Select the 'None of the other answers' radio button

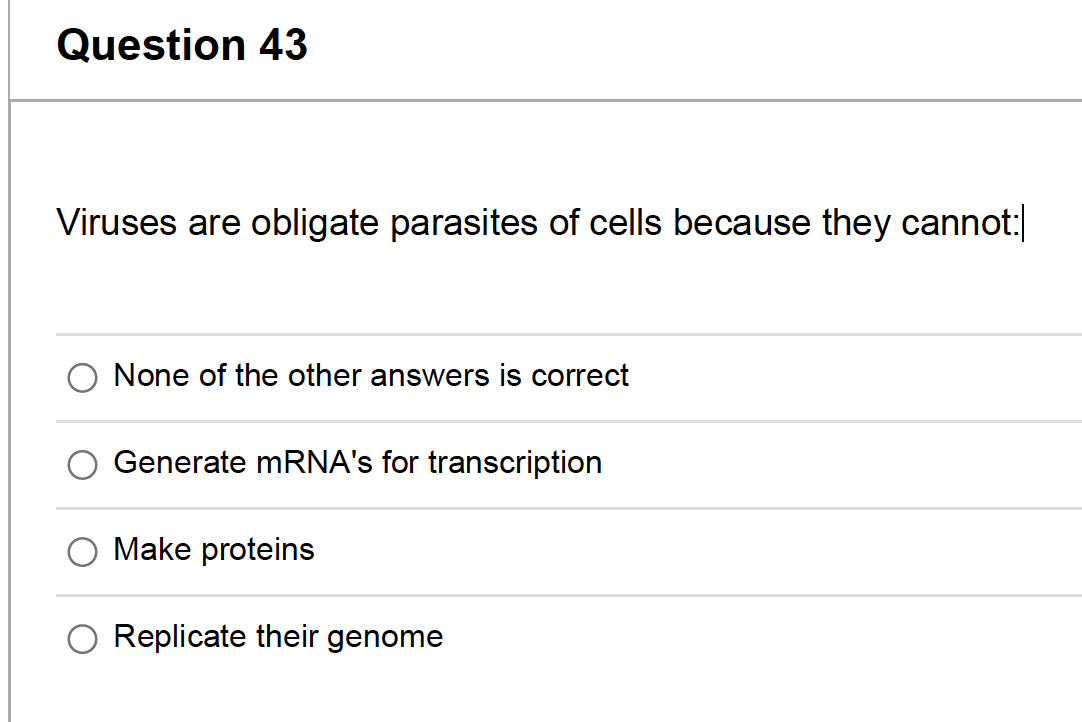pos(82,377)
